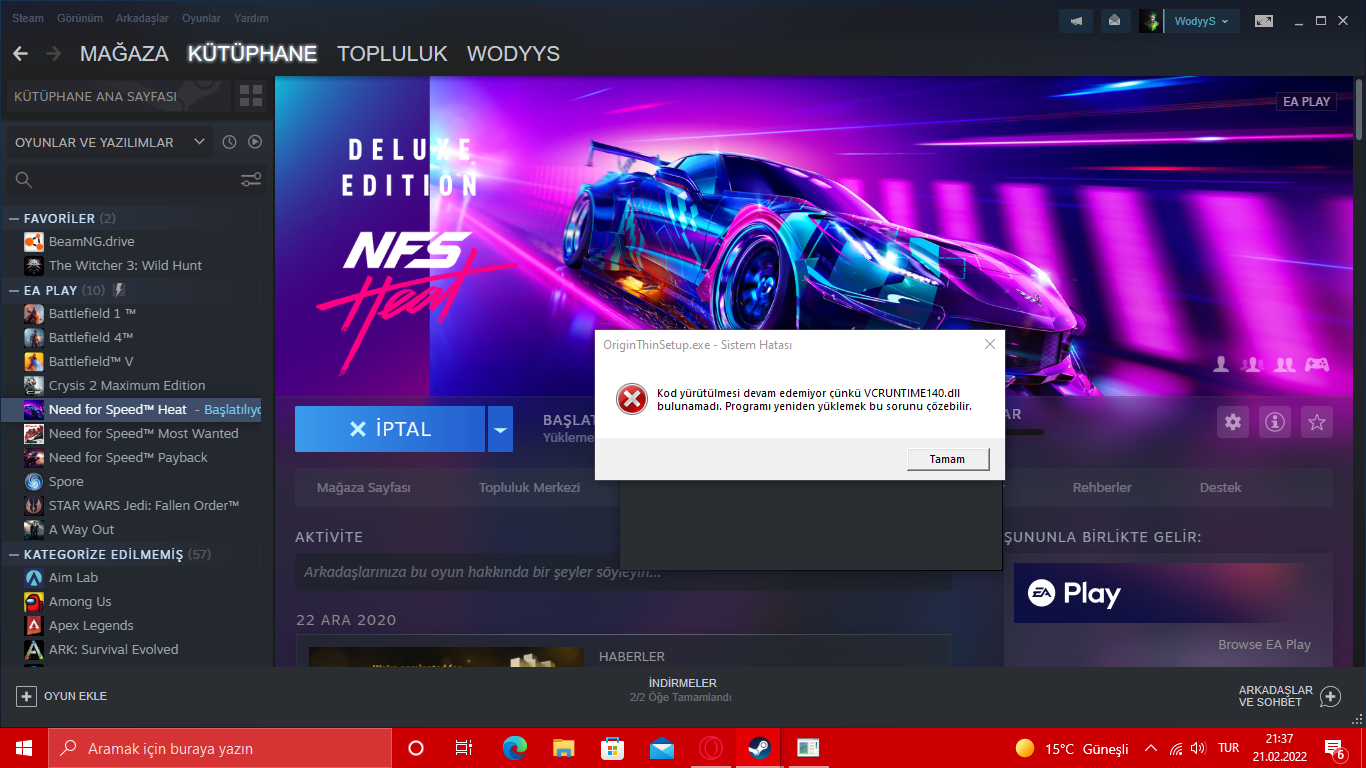Launch Opera browser from the taskbar
This screenshot has width=1366, height=768.
(x=711, y=748)
